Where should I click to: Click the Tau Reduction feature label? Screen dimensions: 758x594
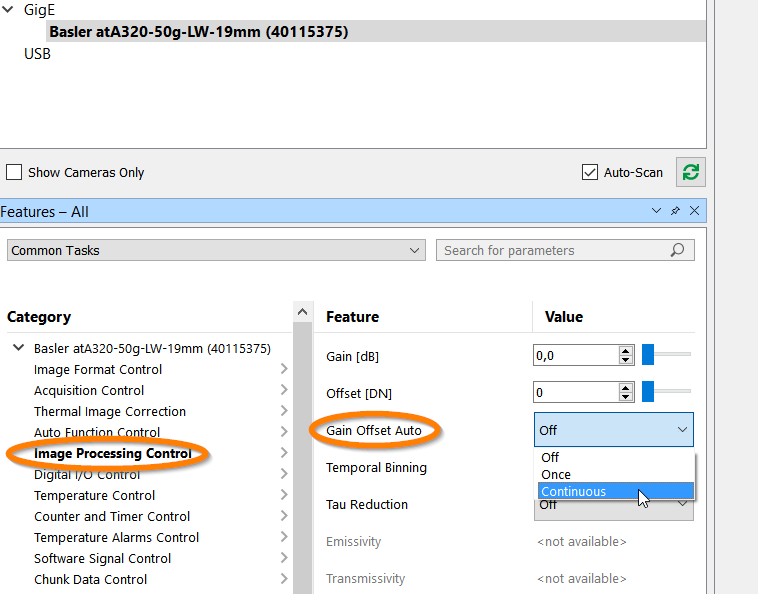pos(366,504)
